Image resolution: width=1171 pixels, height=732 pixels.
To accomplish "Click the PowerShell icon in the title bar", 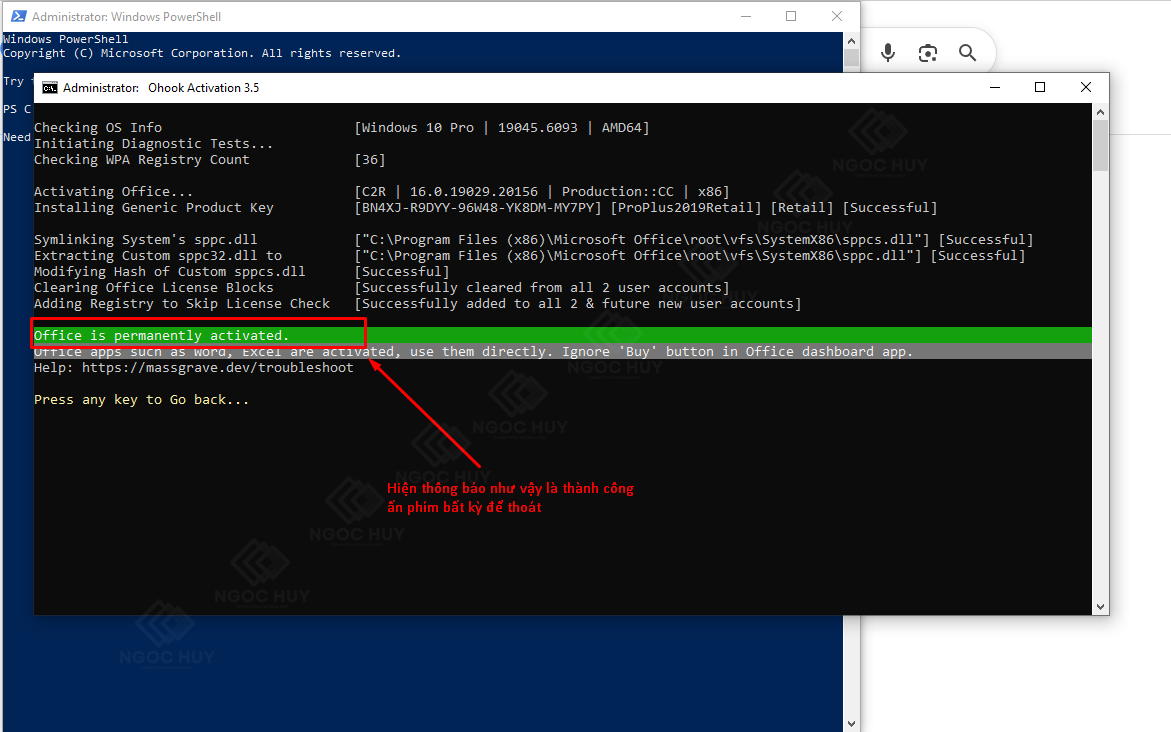I will click(x=18, y=16).
